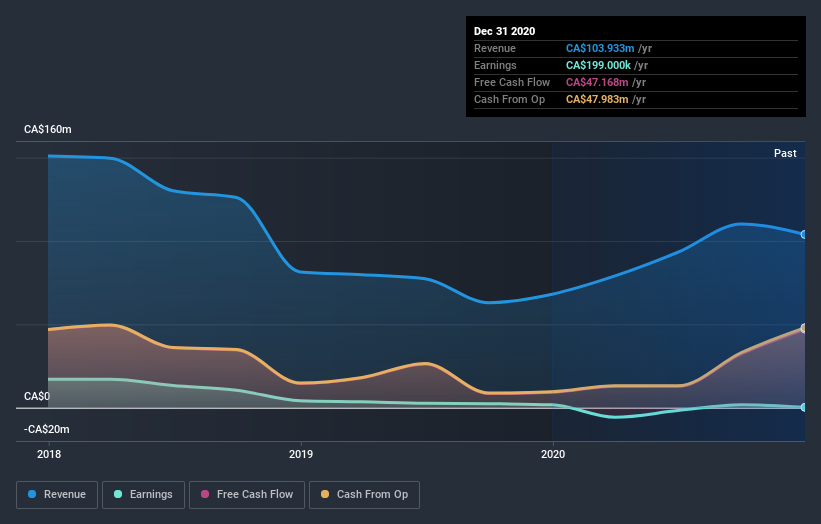Screen dimensions: 821x524
Task: Click the Earnings row label in tooltip
Action: (x=495, y=65)
